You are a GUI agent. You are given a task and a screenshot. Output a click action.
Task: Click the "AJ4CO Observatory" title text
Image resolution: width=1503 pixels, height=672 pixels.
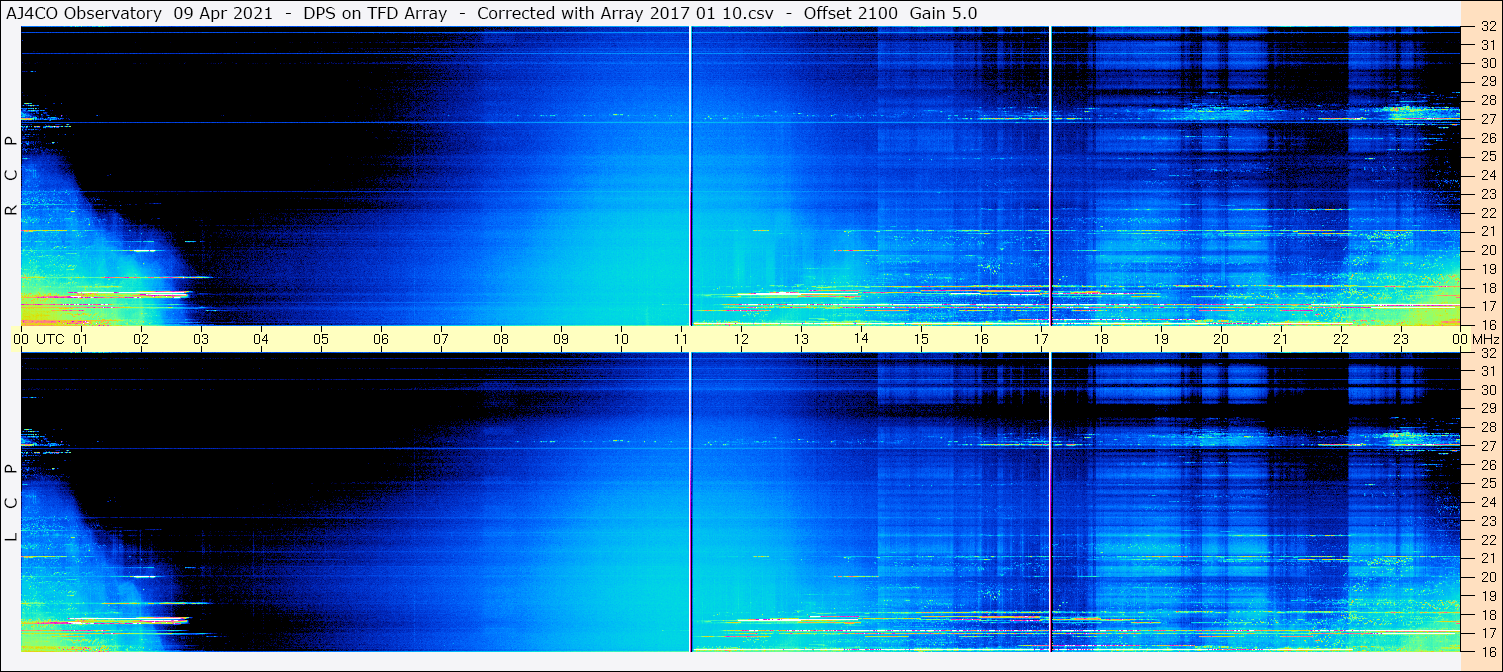pyautogui.click(x=84, y=14)
